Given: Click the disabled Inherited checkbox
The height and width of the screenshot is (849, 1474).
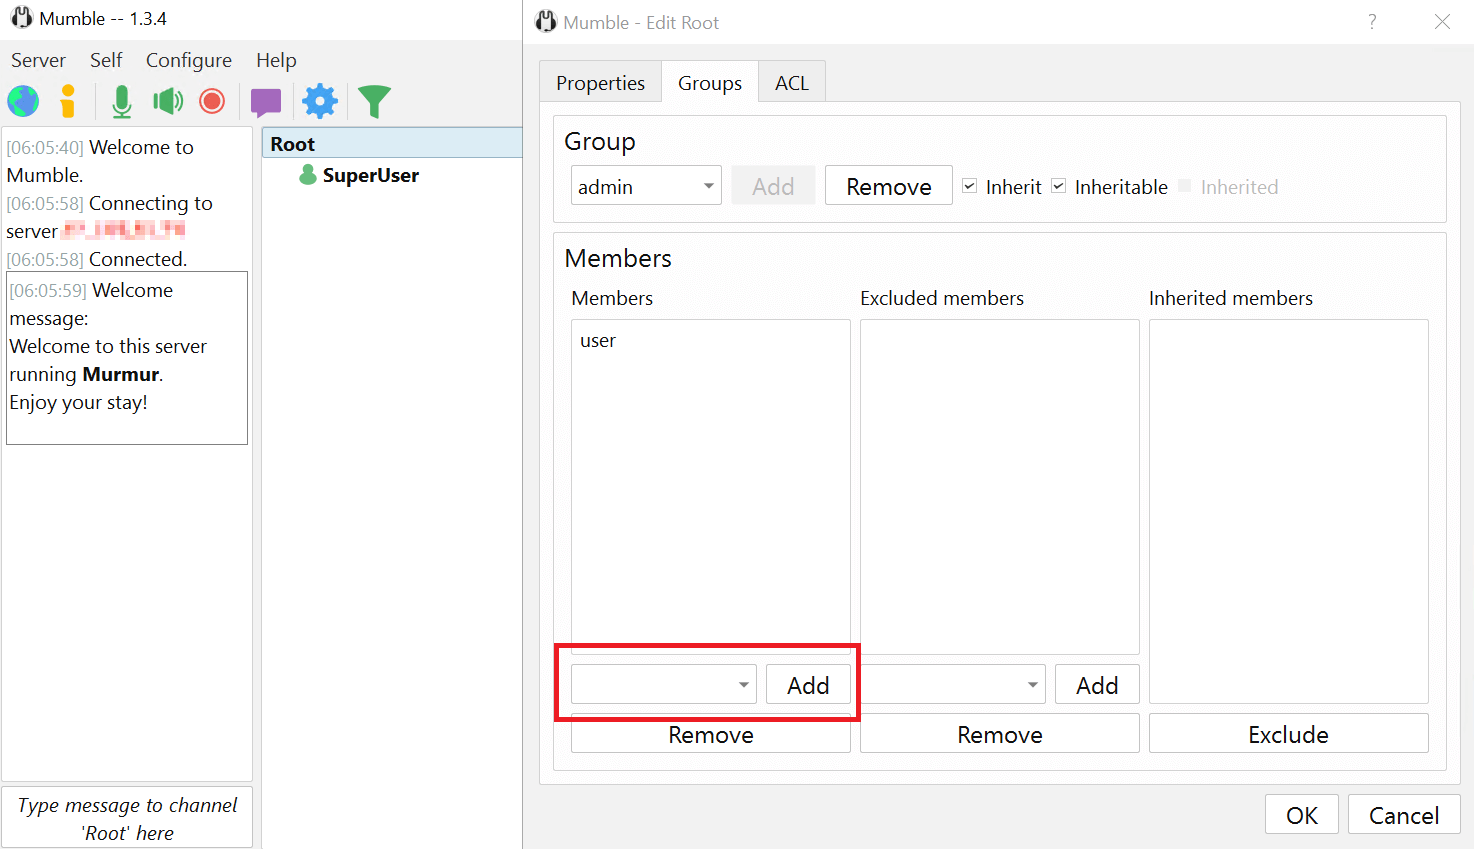Looking at the screenshot, I should [1185, 186].
